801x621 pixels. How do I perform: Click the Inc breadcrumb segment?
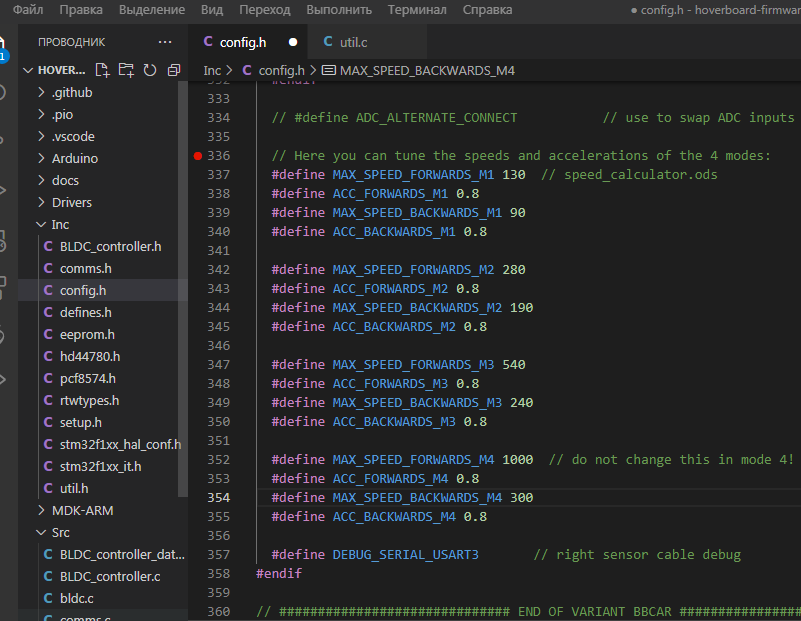pyautogui.click(x=212, y=71)
